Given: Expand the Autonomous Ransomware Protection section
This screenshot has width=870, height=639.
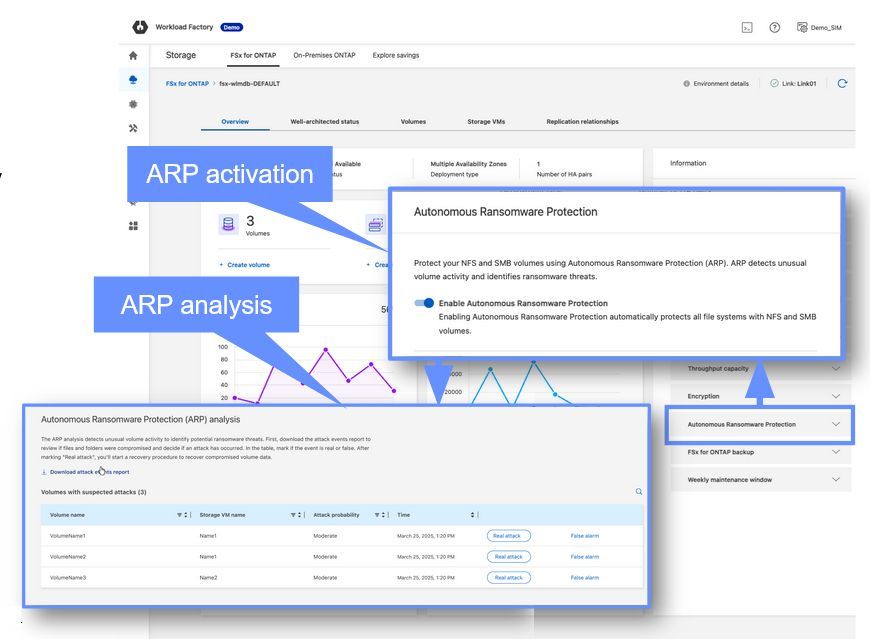Looking at the screenshot, I should tap(836, 424).
